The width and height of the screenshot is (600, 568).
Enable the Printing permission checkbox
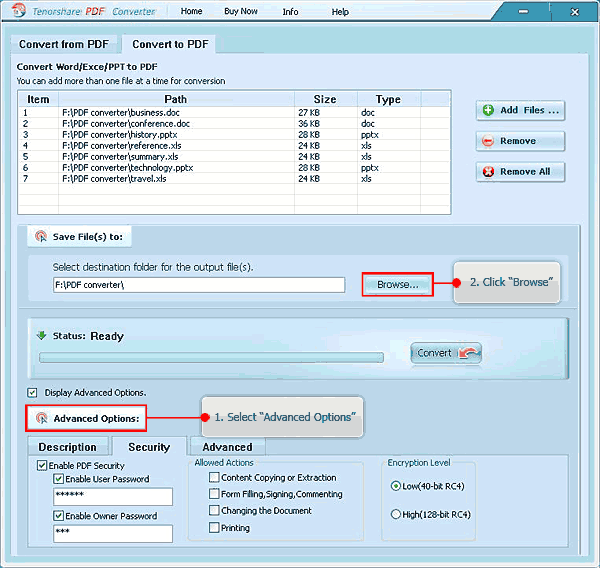[214, 528]
